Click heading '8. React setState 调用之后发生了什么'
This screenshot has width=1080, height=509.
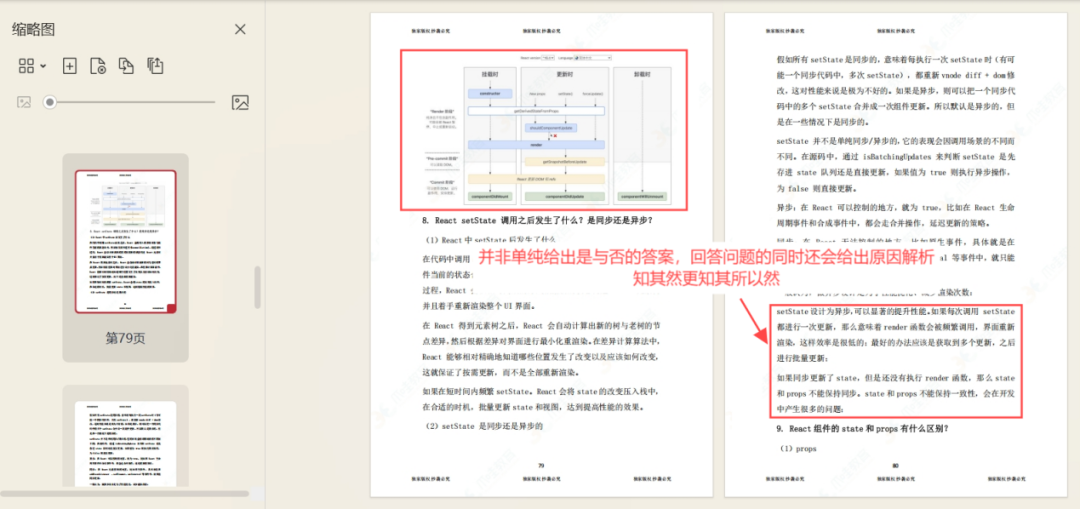click(x=537, y=221)
